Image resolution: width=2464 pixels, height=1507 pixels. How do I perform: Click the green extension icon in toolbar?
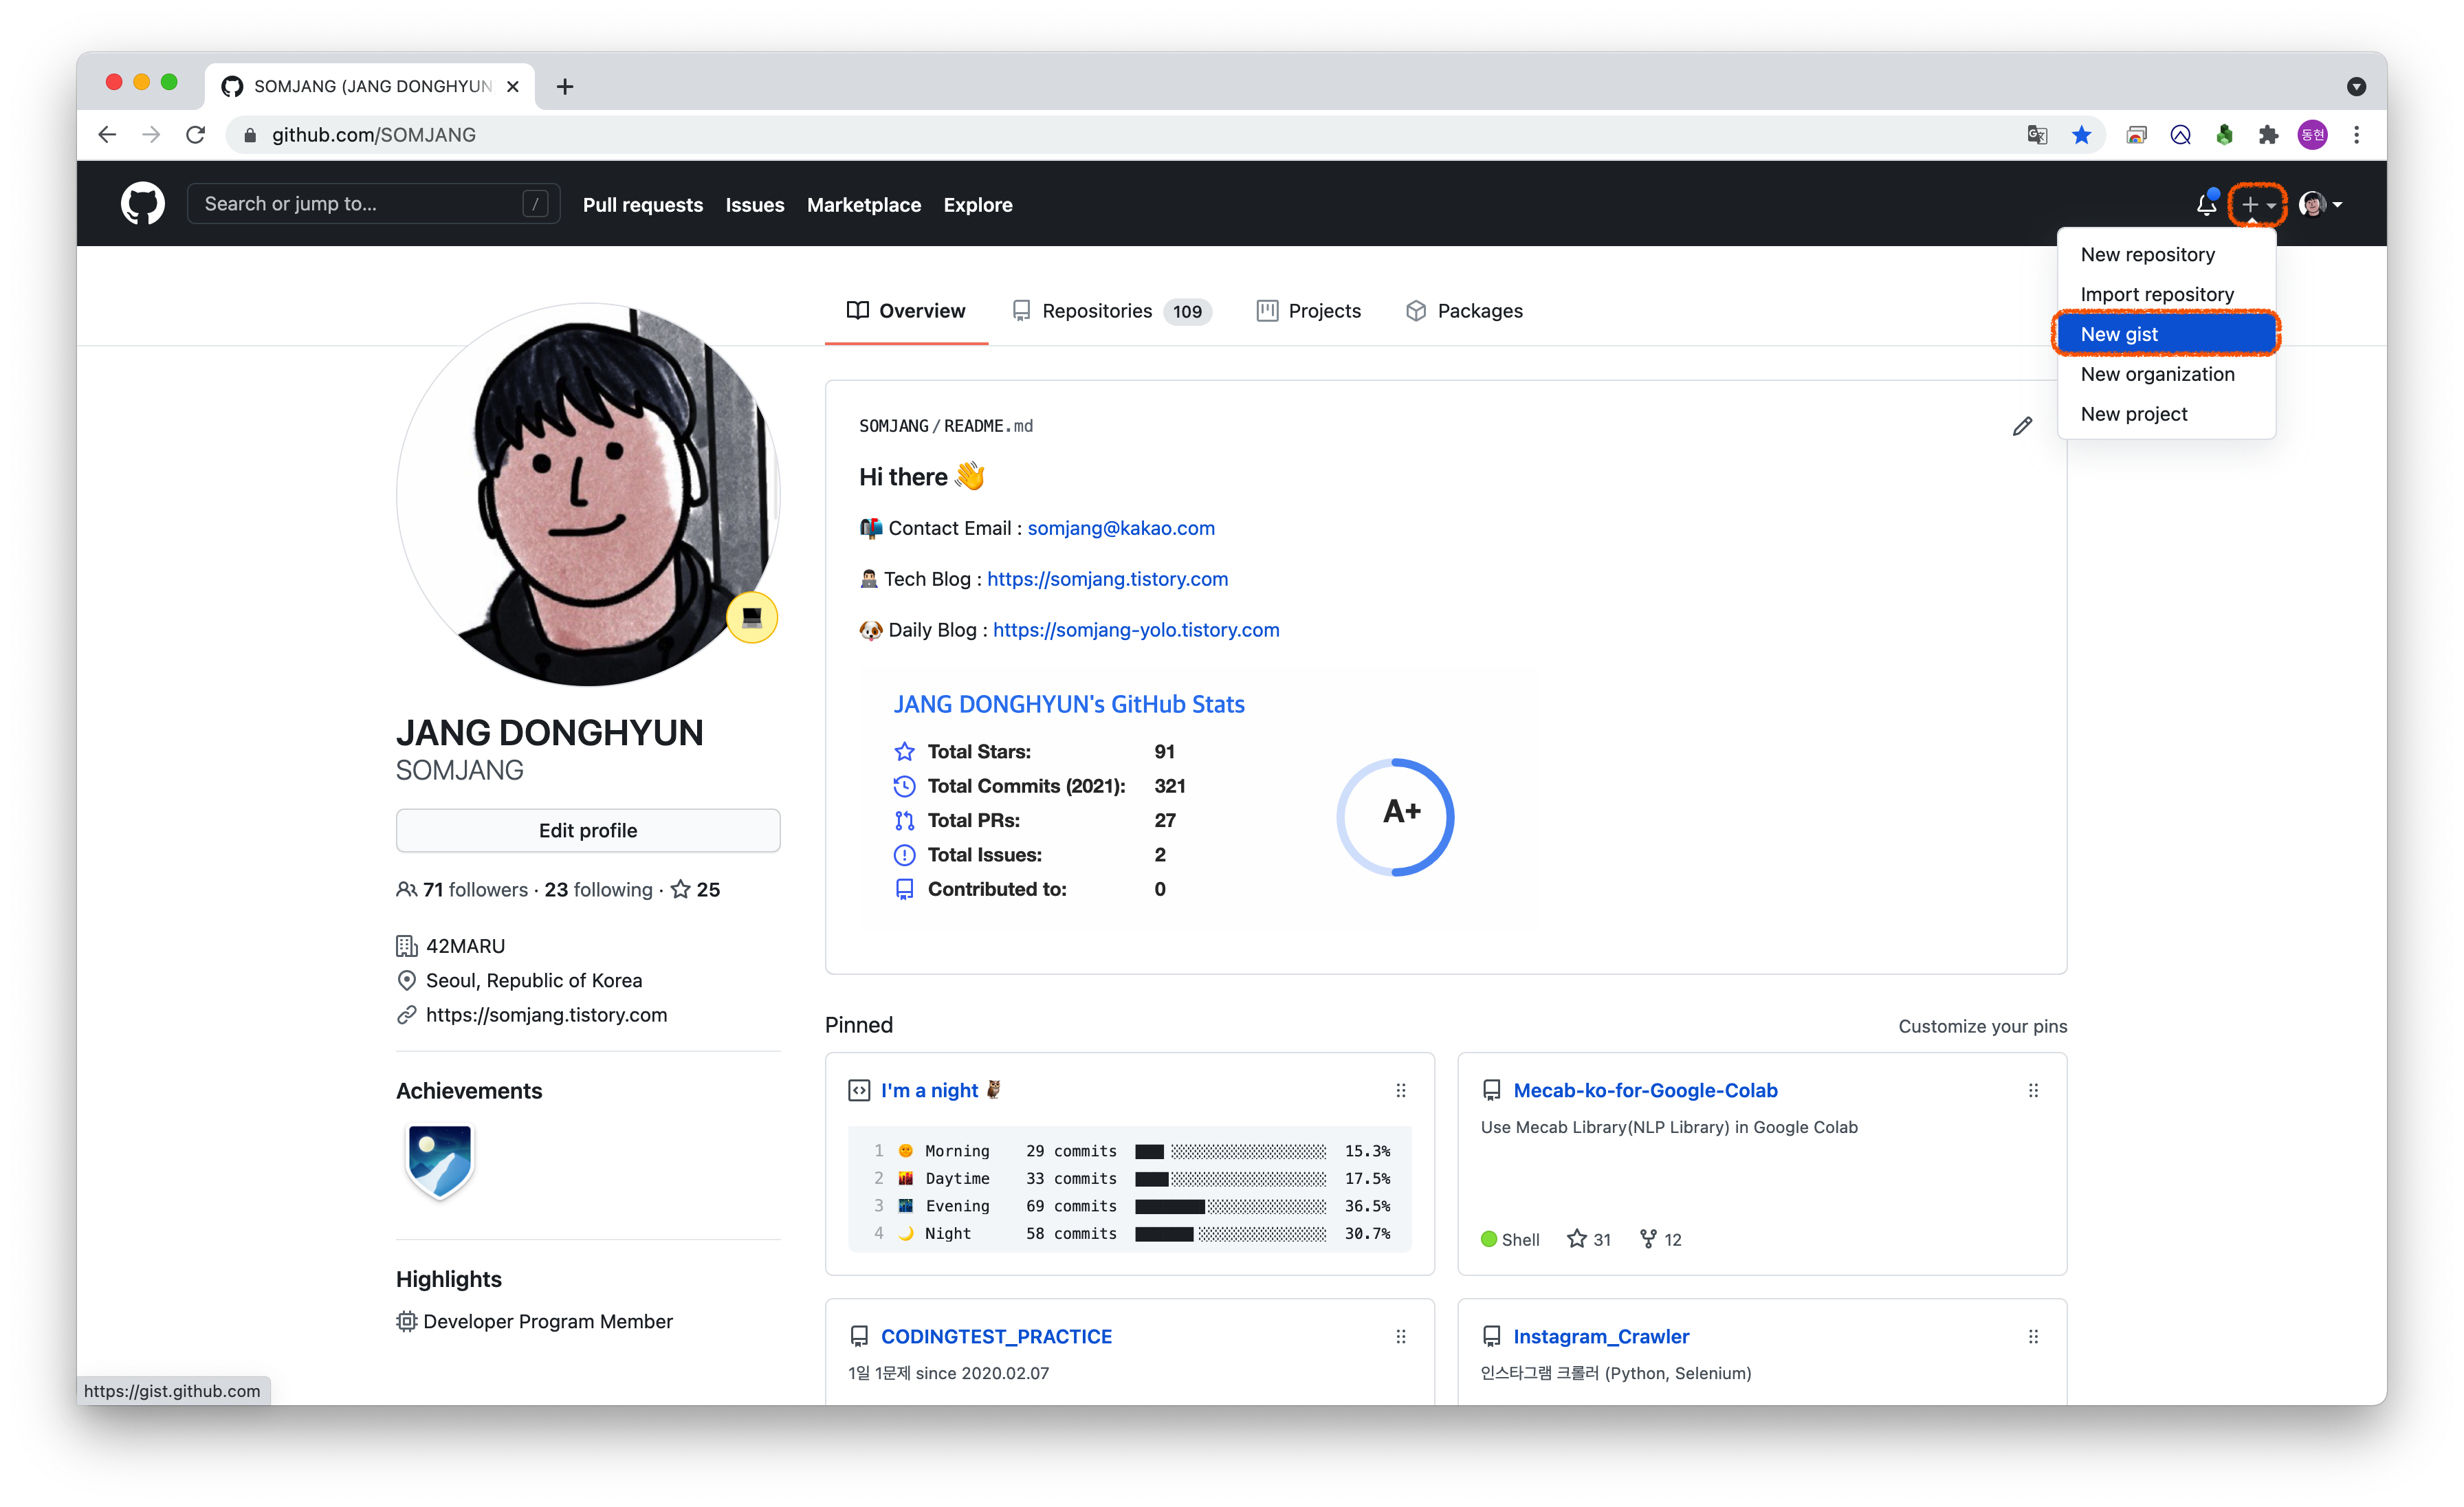[2224, 135]
